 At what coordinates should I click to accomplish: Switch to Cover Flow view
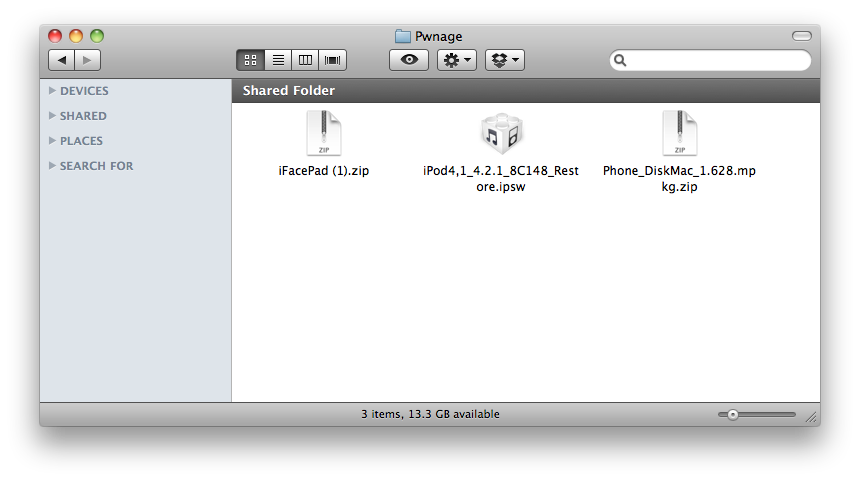(333, 60)
